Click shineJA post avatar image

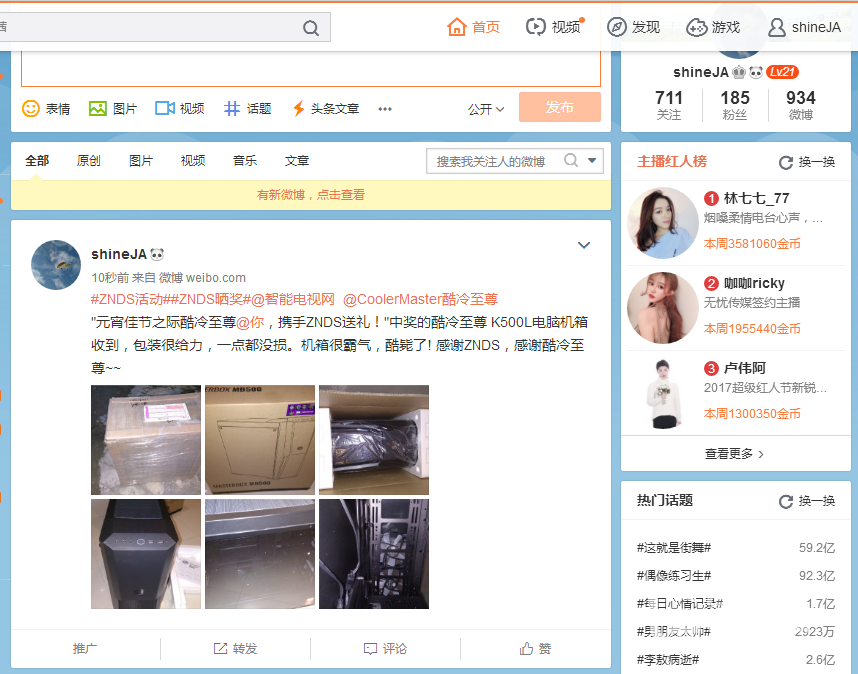pyautogui.click(x=56, y=265)
